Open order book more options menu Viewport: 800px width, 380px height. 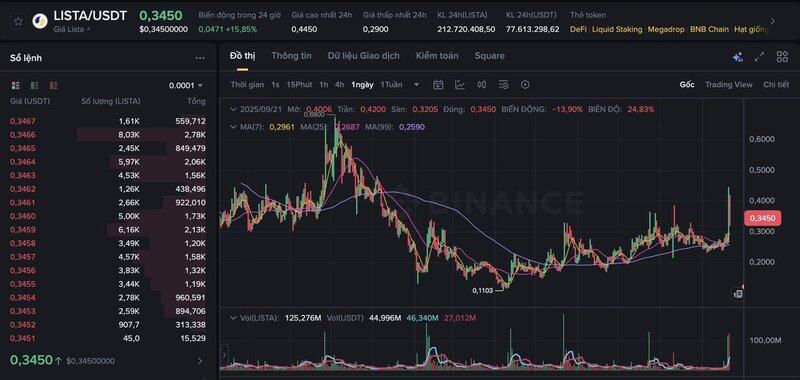[x=200, y=58]
